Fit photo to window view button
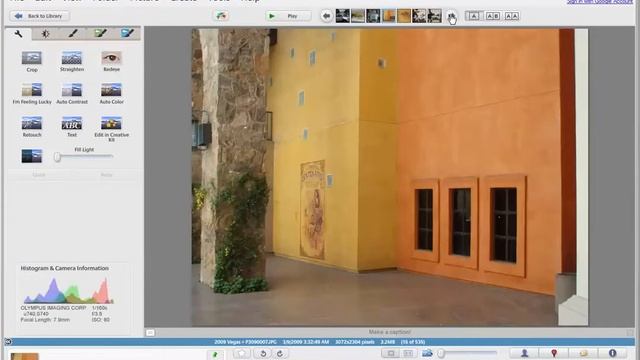 click(x=391, y=353)
